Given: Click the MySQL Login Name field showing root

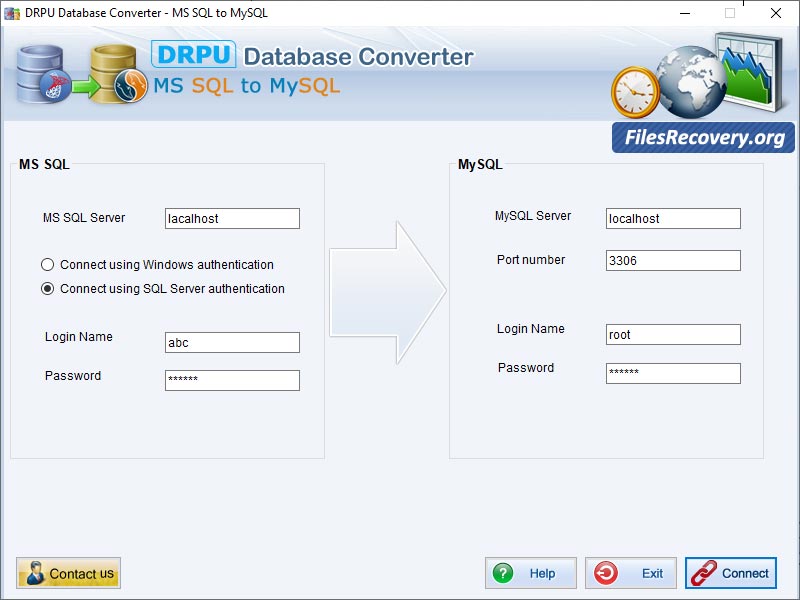Looking at the screenshot, I should [672, 334].
